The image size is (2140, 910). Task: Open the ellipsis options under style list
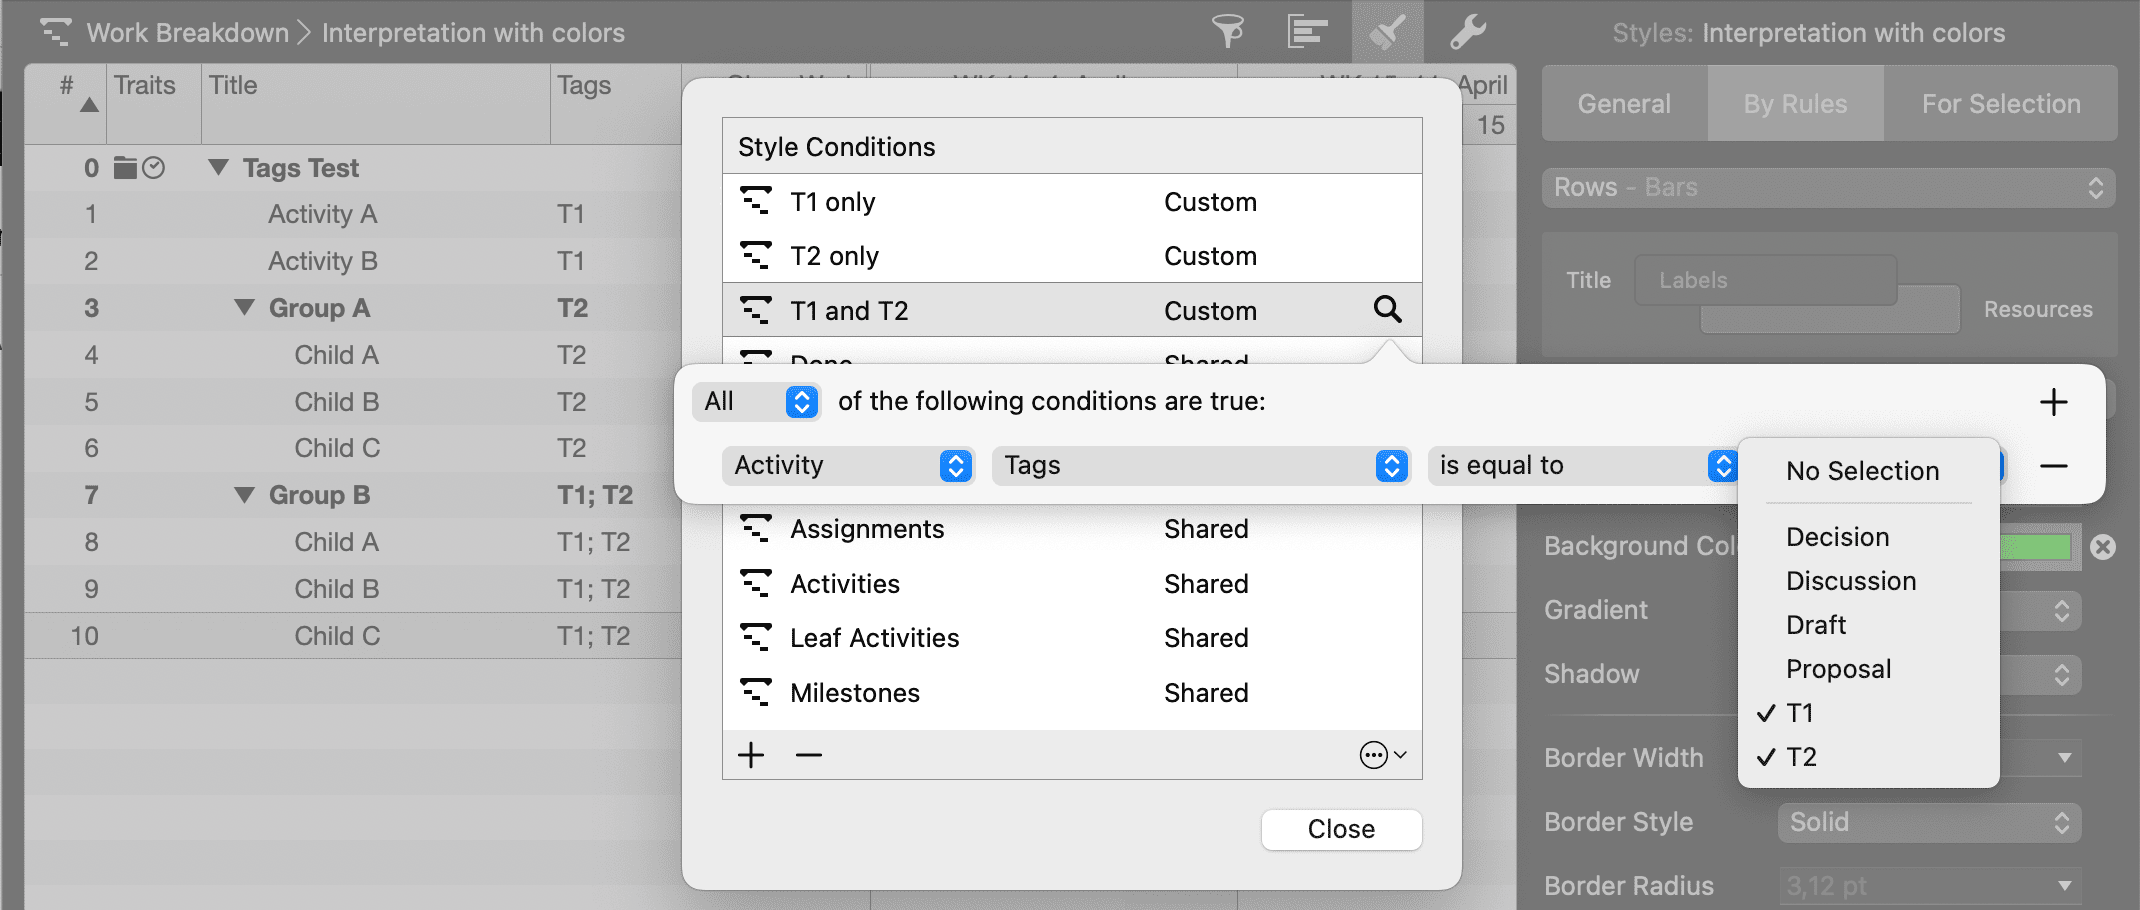[x=1382, y=755]
